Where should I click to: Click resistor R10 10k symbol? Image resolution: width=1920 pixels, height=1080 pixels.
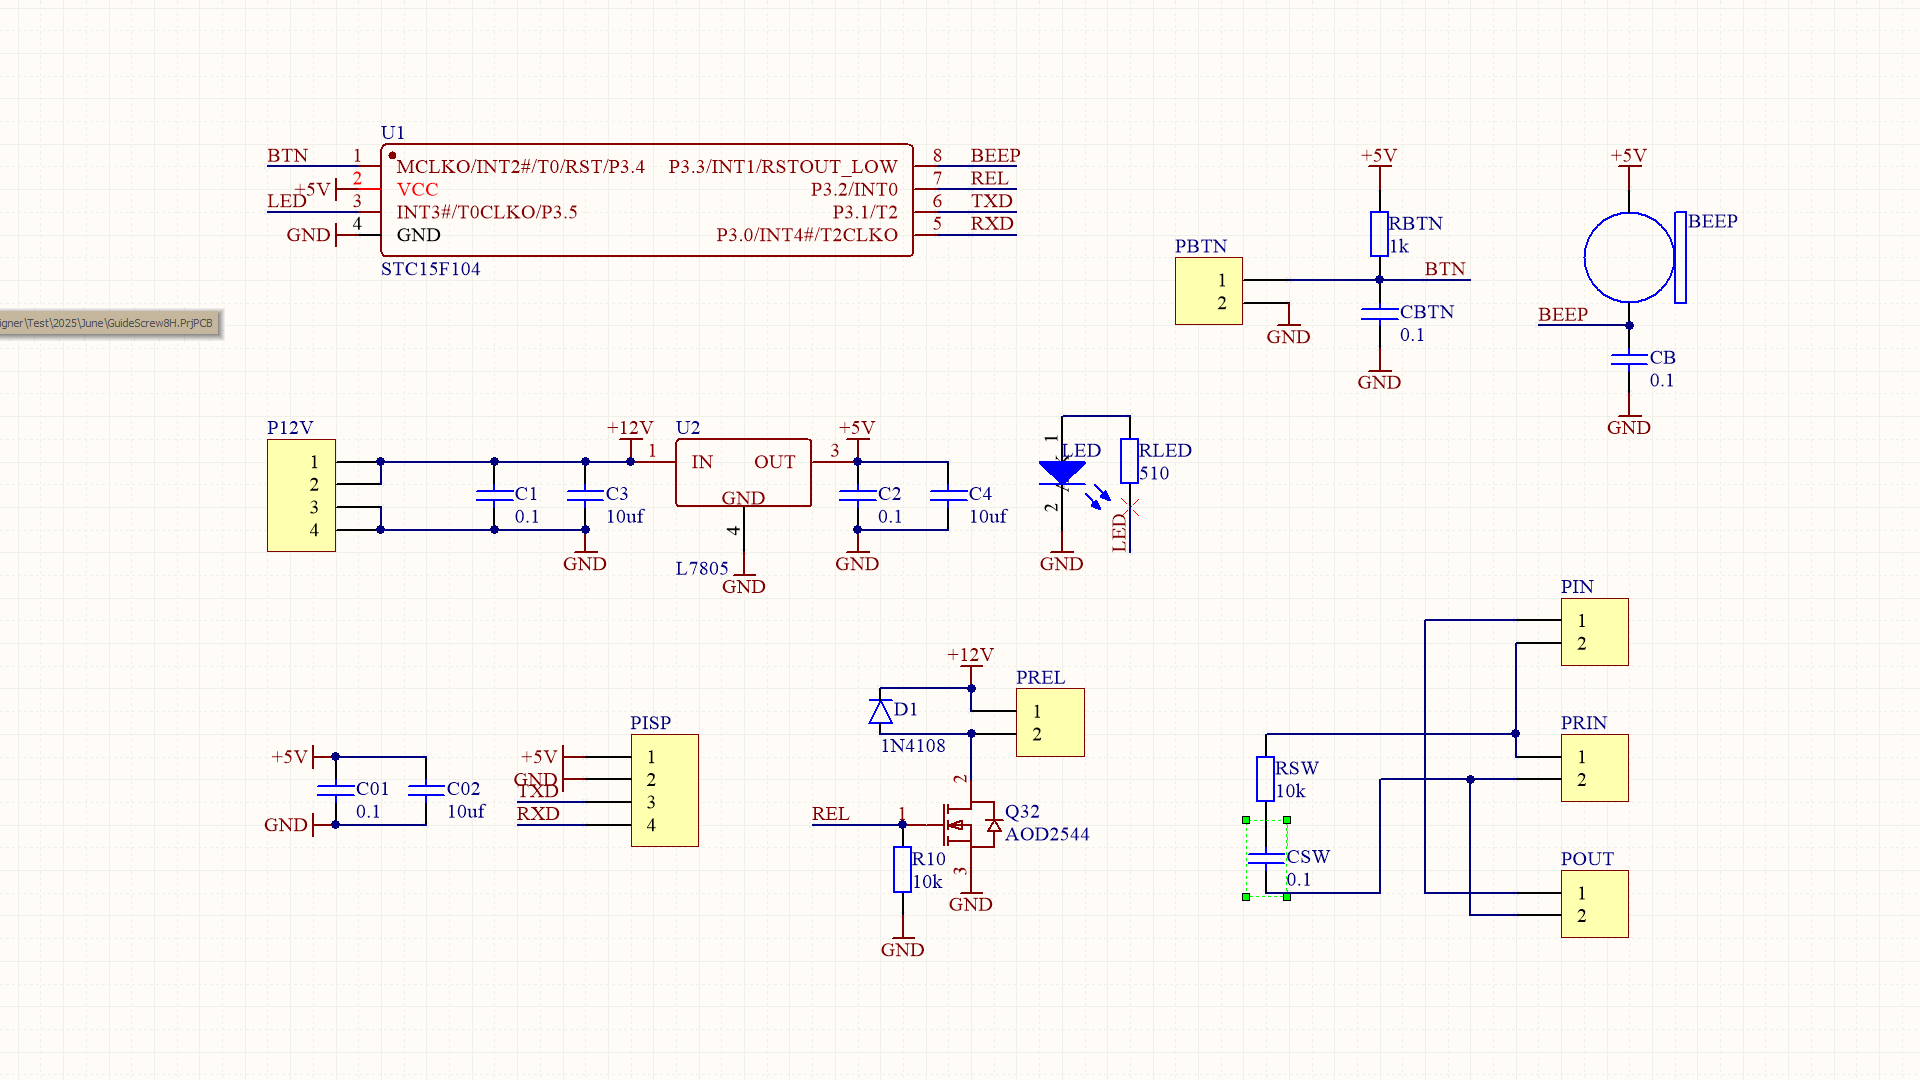pyautogui.click(x=900, y=870)
